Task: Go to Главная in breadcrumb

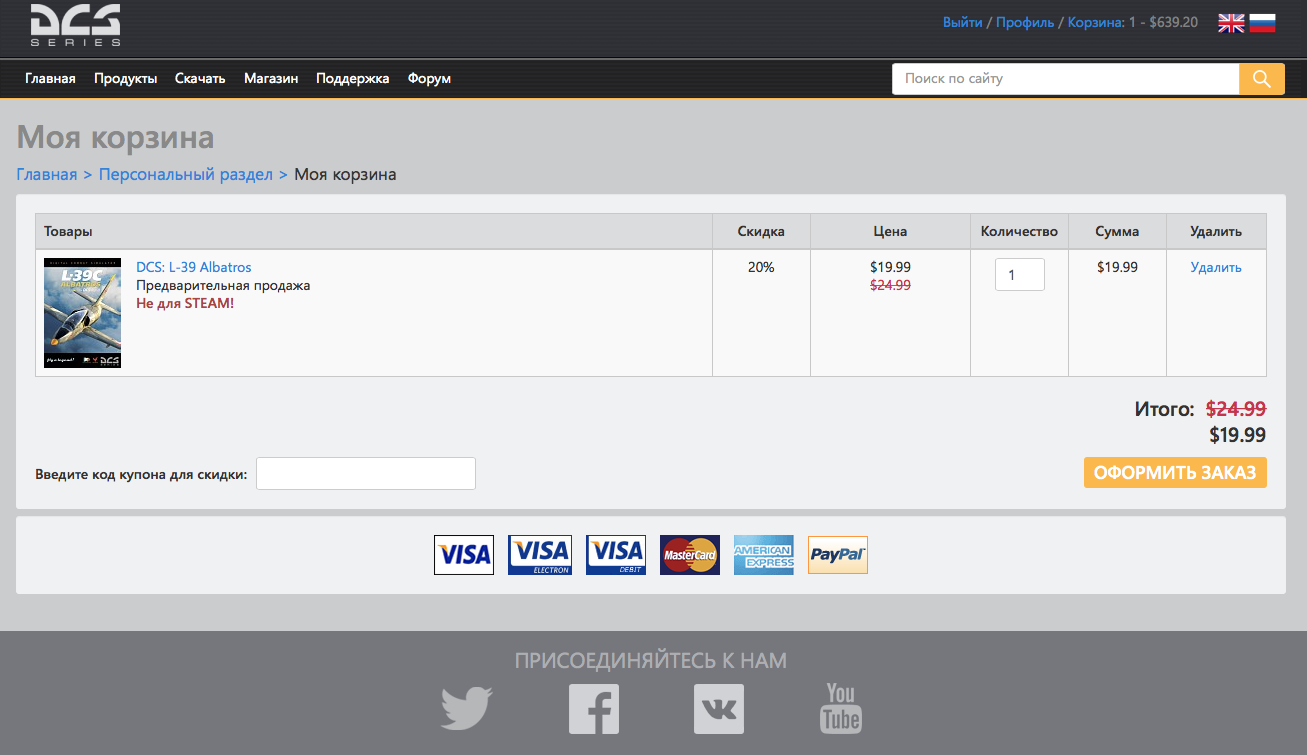Action: pos(47,174)
